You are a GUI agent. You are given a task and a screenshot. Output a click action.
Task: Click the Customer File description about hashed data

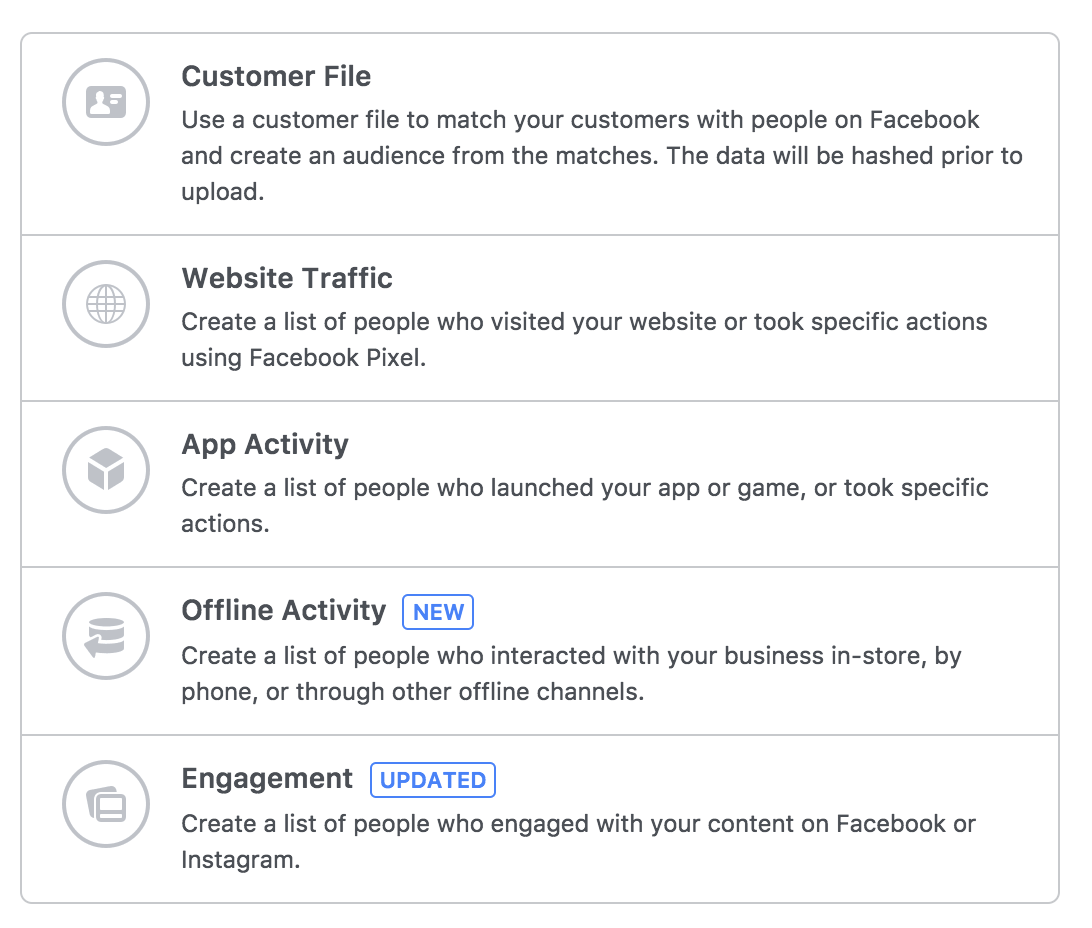(x=602, y=156)
